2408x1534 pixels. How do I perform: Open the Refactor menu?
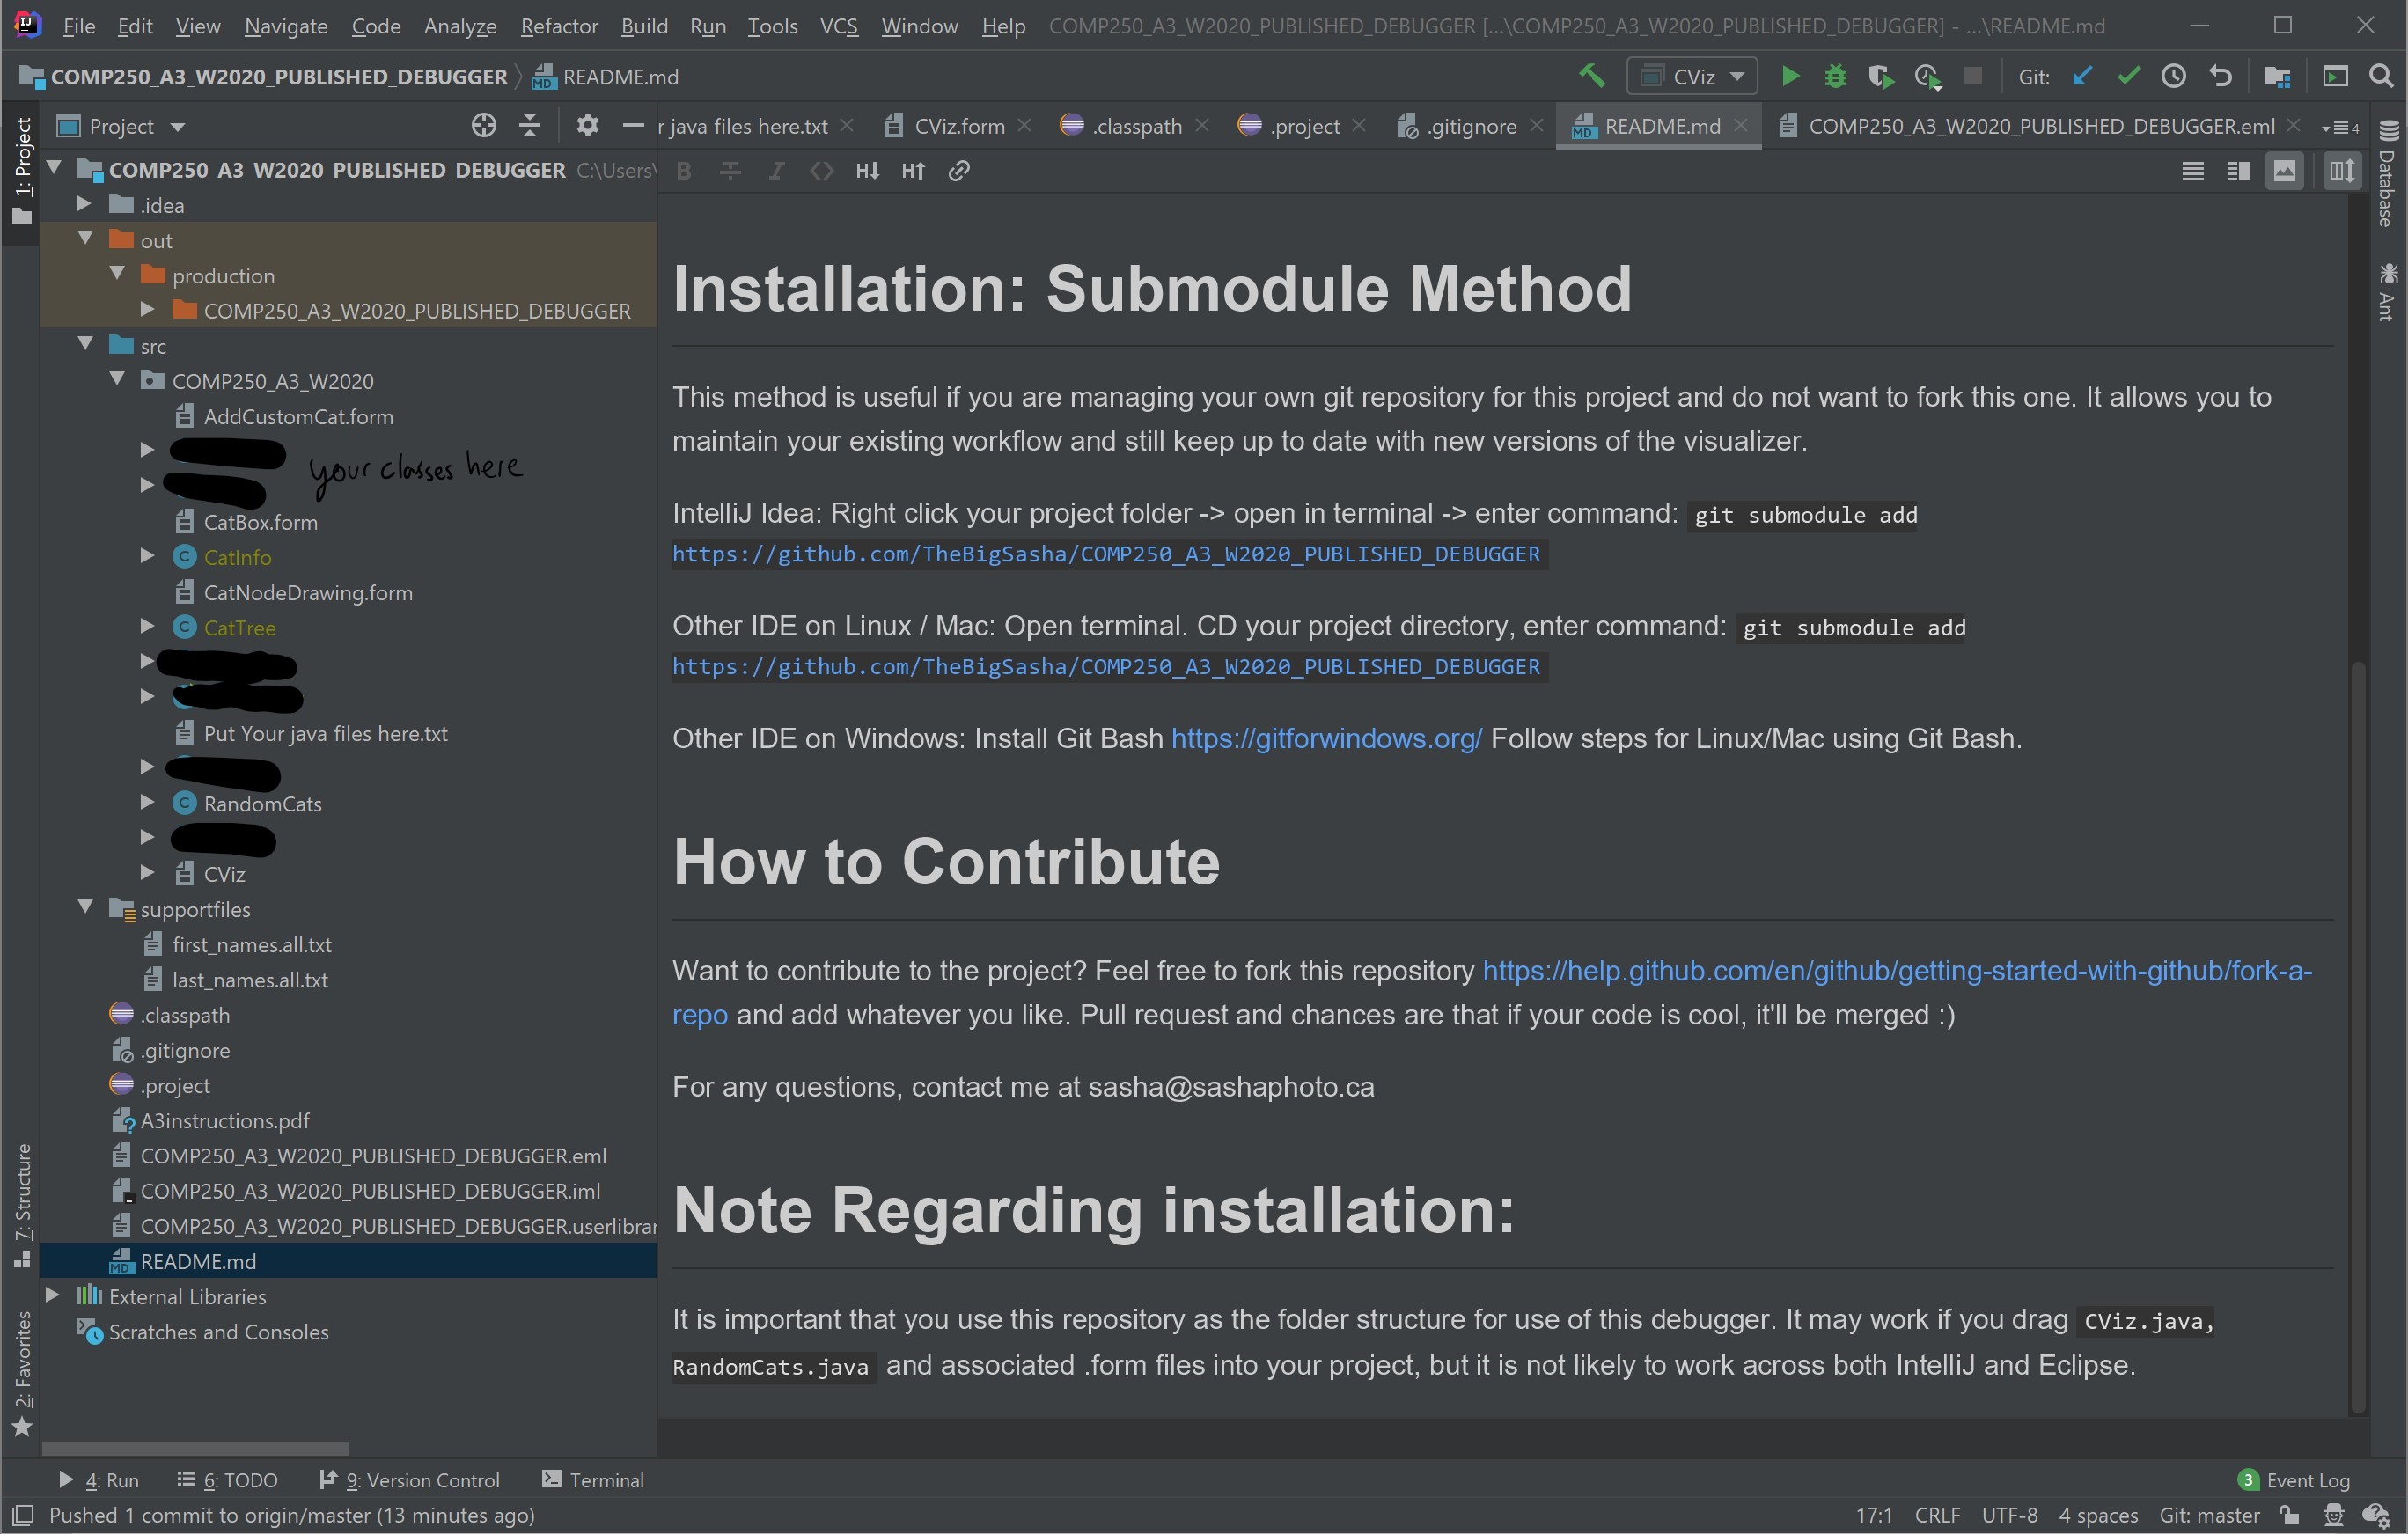558,26
